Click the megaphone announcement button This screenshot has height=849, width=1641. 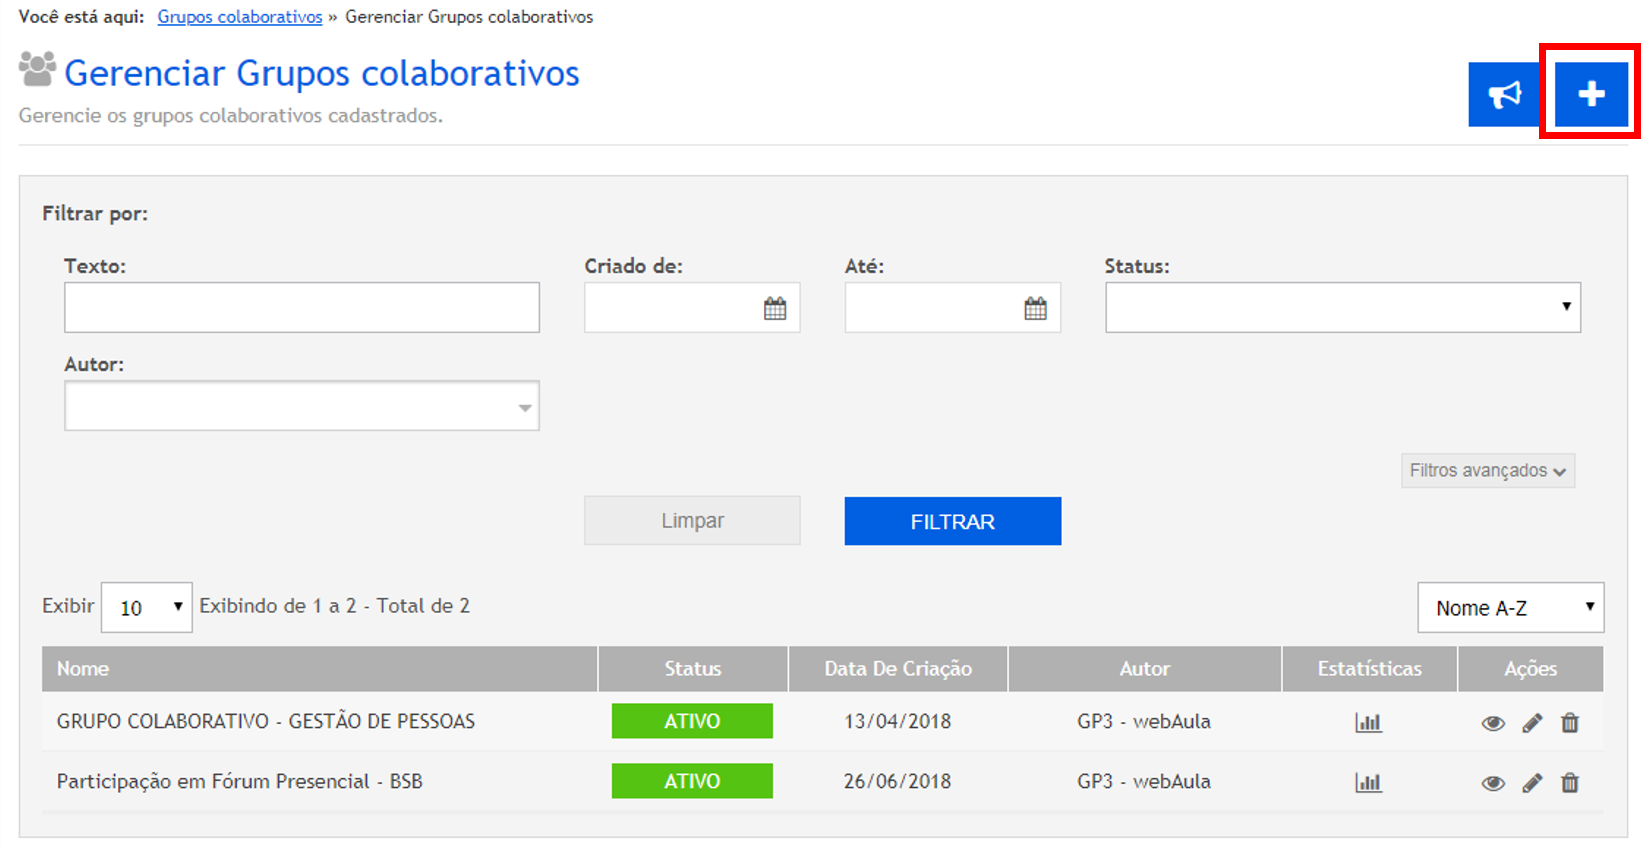point(1504,94)
